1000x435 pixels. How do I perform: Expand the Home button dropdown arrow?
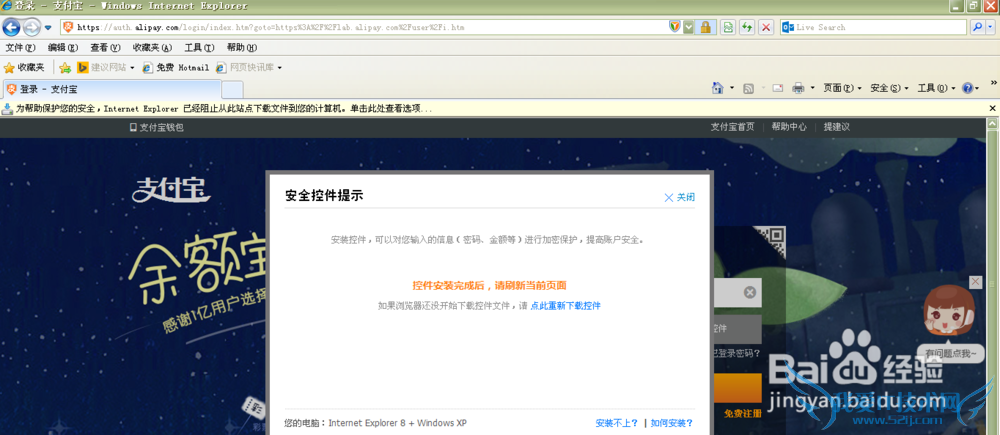(x=732, y=88)
